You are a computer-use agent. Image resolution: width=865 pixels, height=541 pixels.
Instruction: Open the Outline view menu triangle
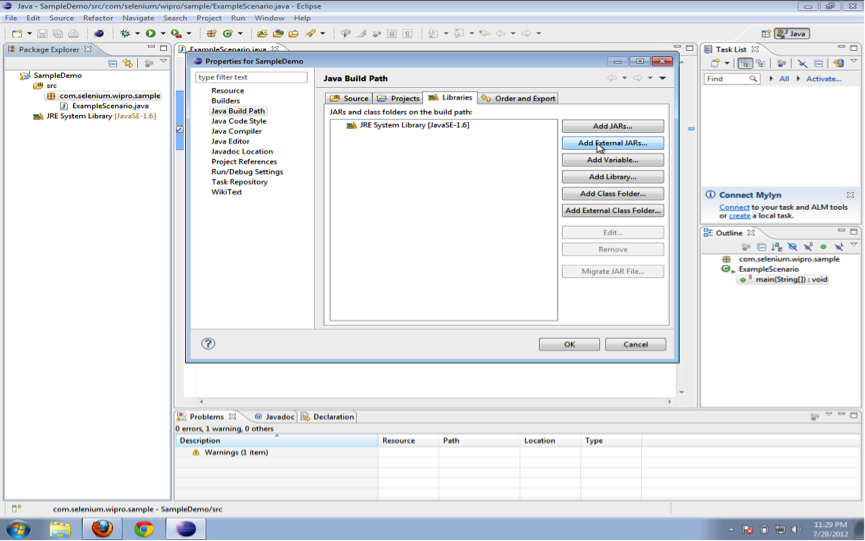853,244
